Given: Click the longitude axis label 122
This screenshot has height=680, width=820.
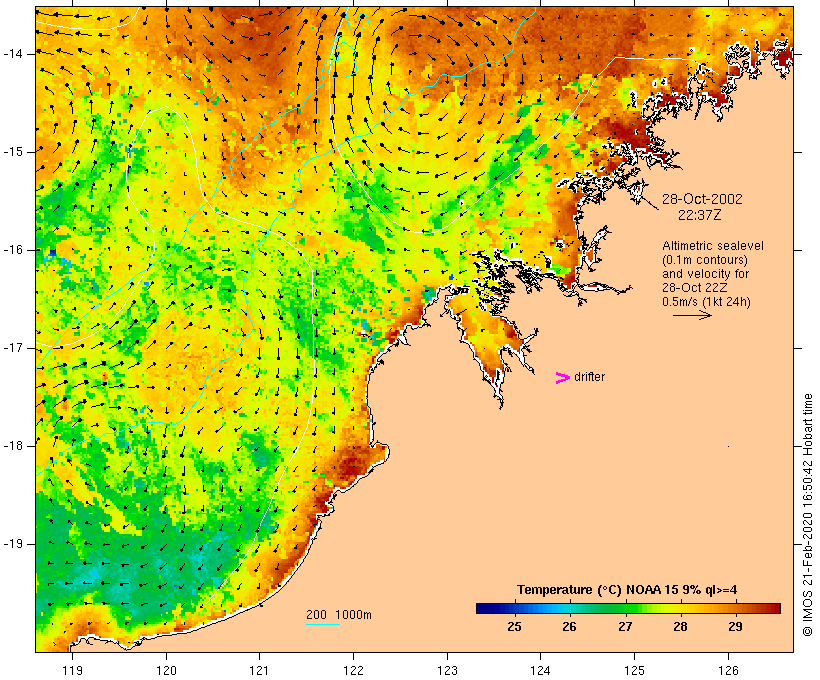Looking at the screenshot, I should click(354, 670).
